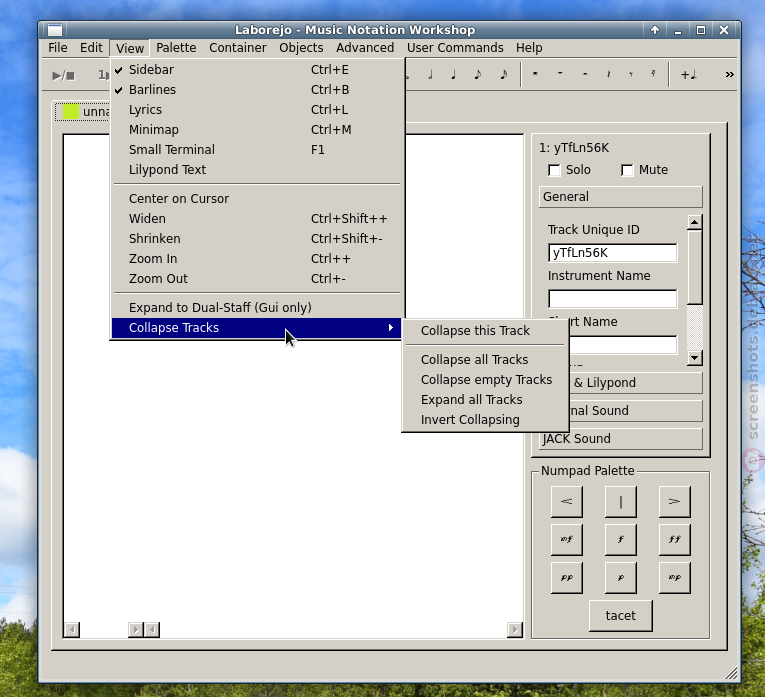Toggle the Mute checkbox
The image size is (765, 697).
point(627,170)
